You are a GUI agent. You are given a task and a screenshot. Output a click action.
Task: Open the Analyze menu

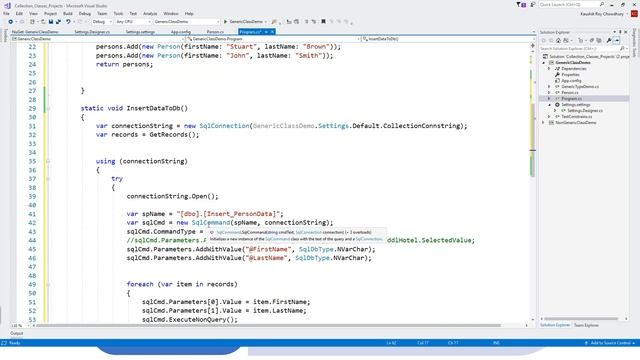coord(150,13)
